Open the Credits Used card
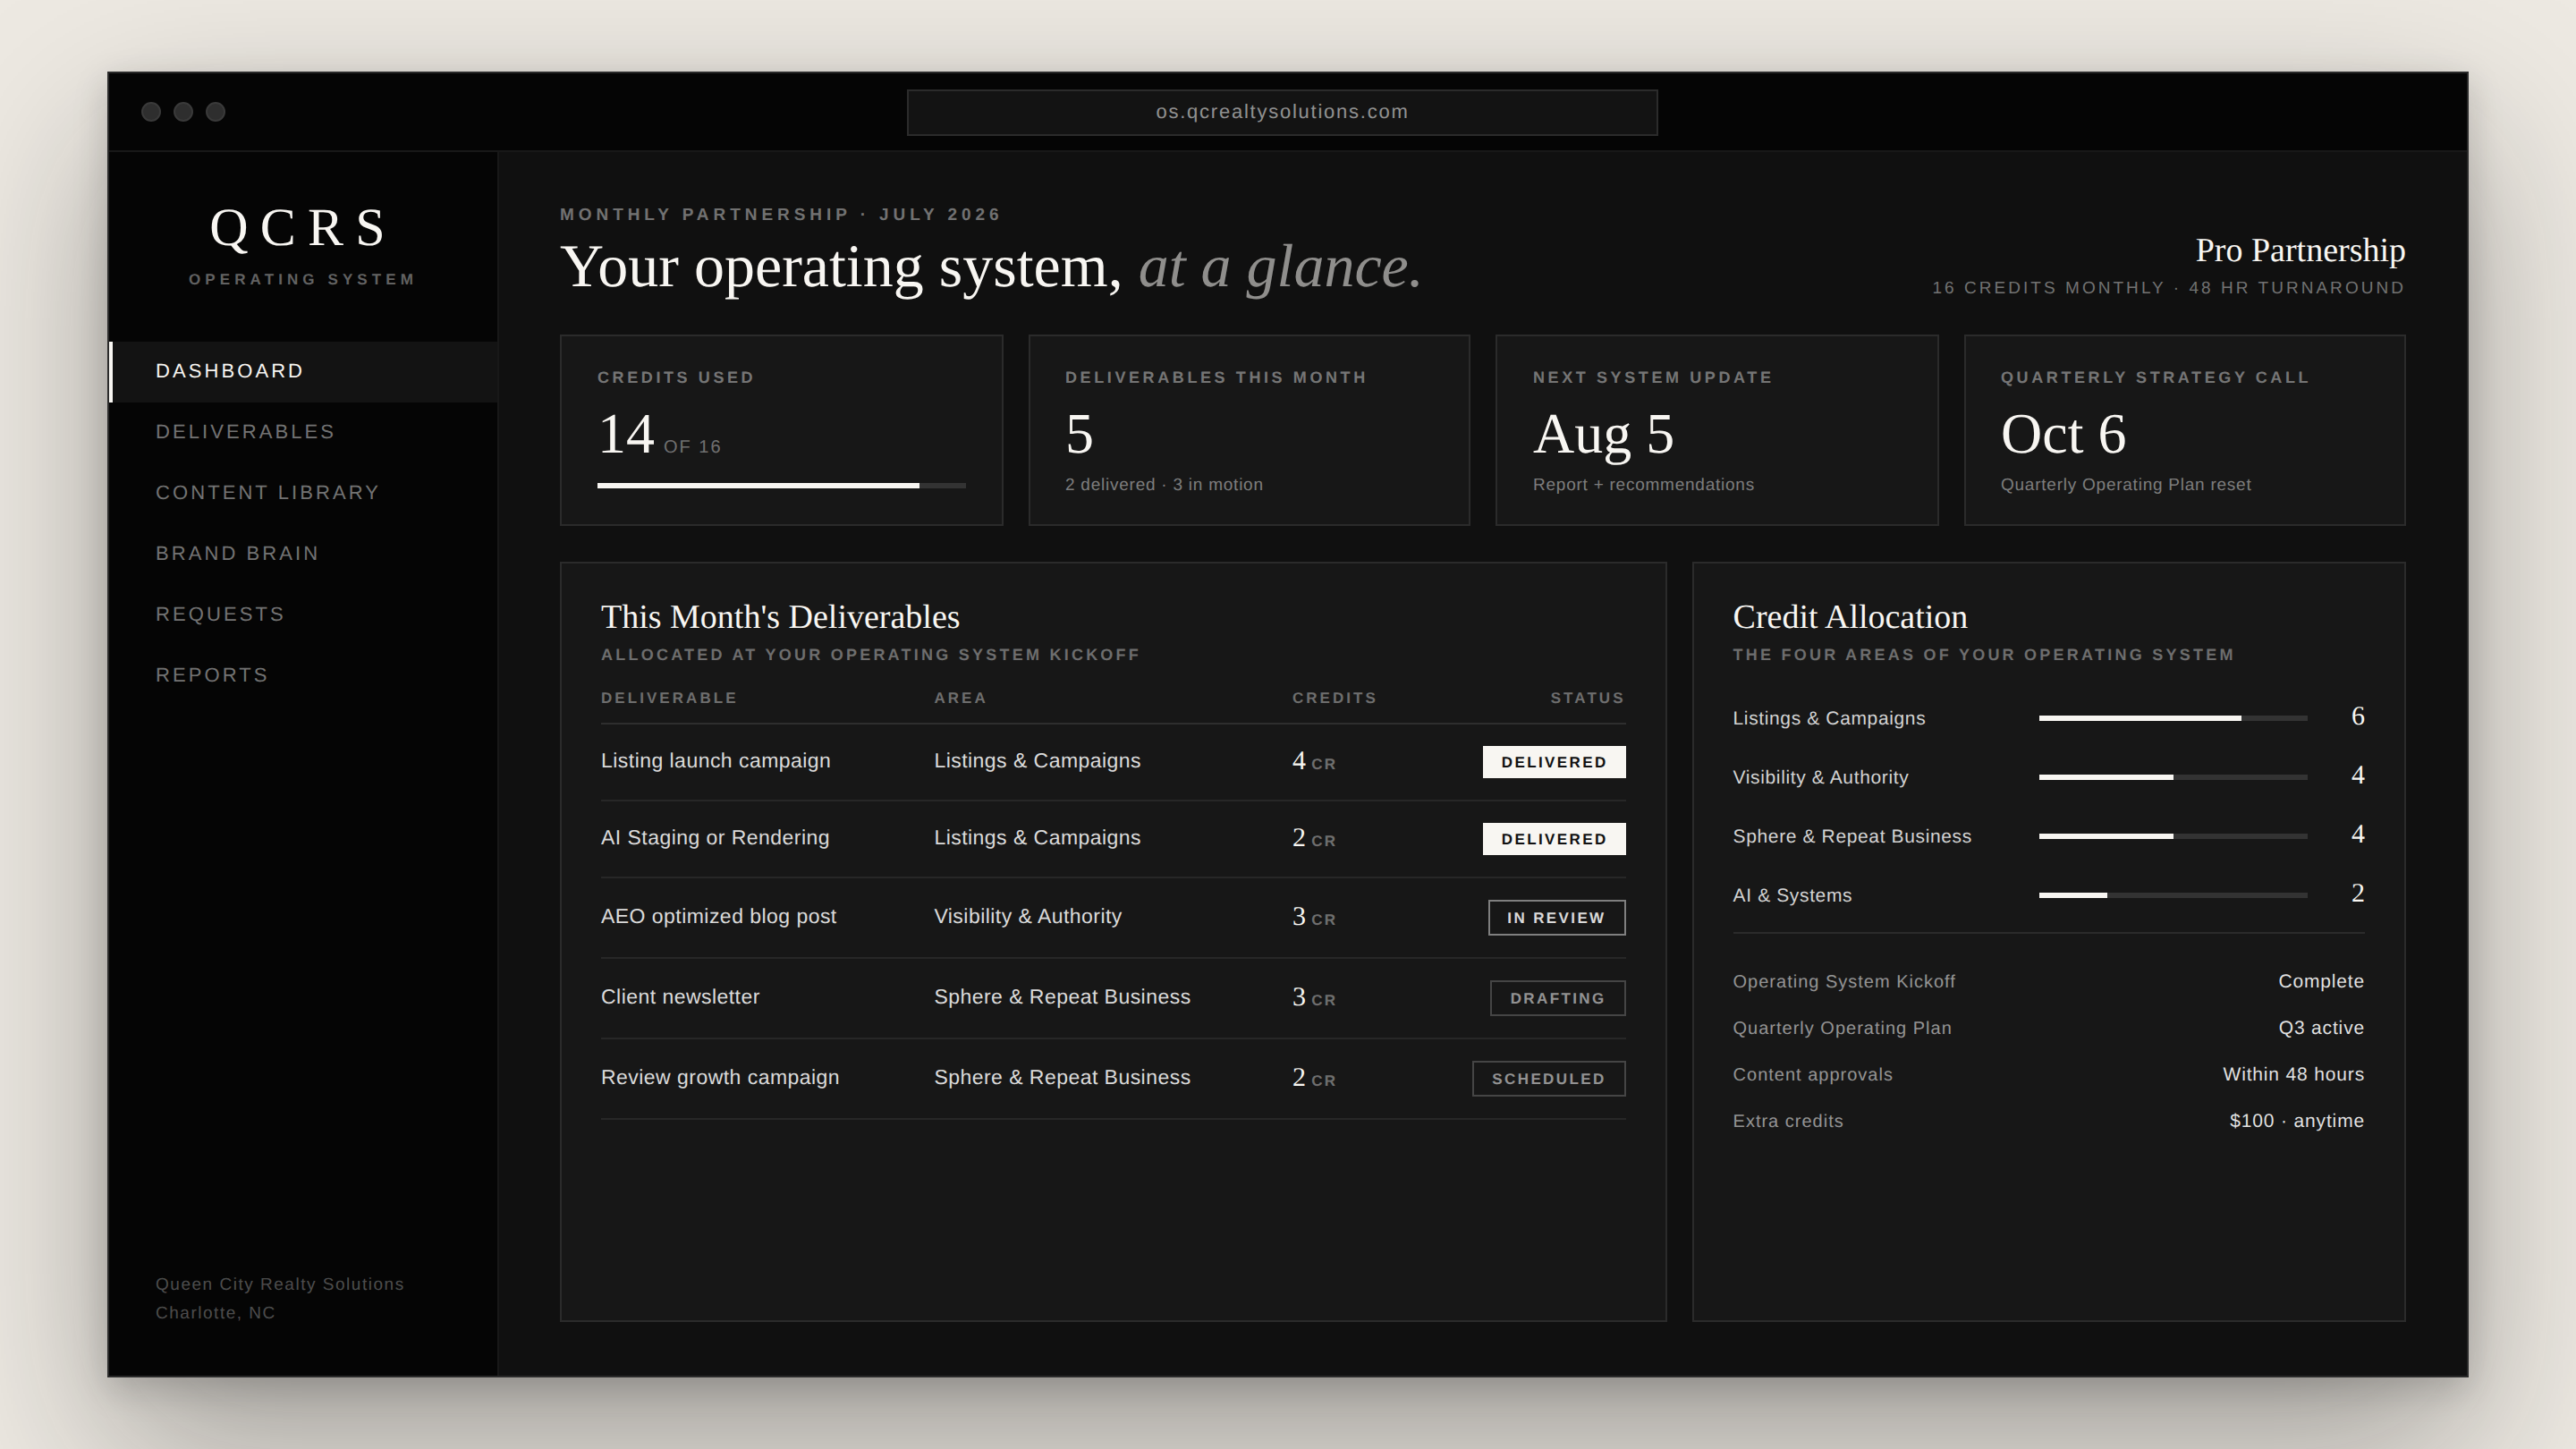2576x1449 pixels. (x=781, y=430)
